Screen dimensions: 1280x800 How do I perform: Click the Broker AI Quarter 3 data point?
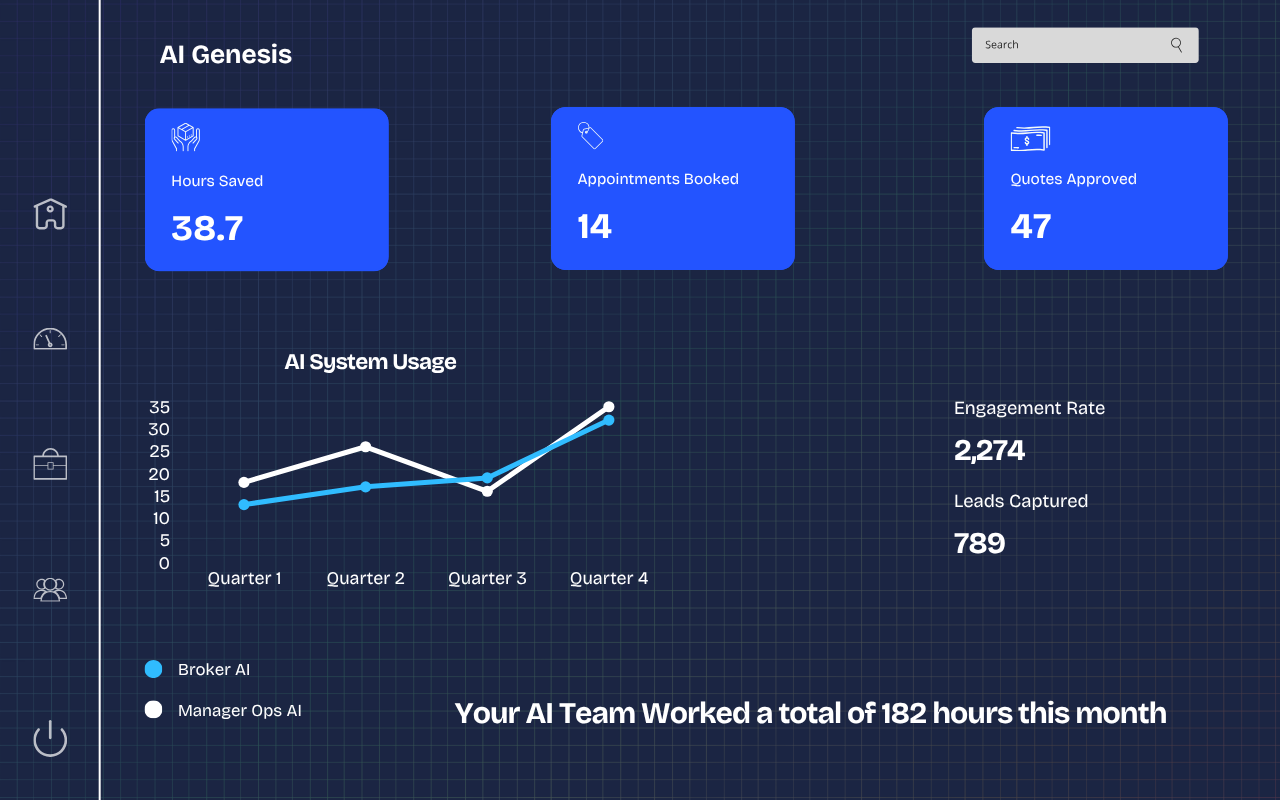coord(487,478)
